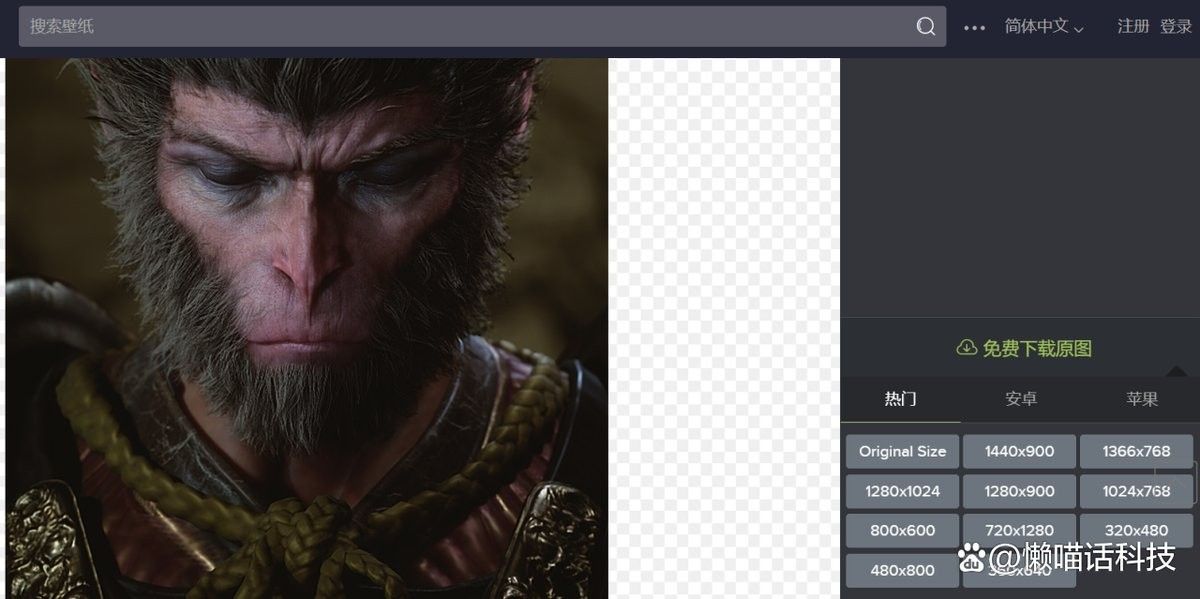
Task: Focus the 搜索壁纸 search field
Action: (x=482, y=26)
